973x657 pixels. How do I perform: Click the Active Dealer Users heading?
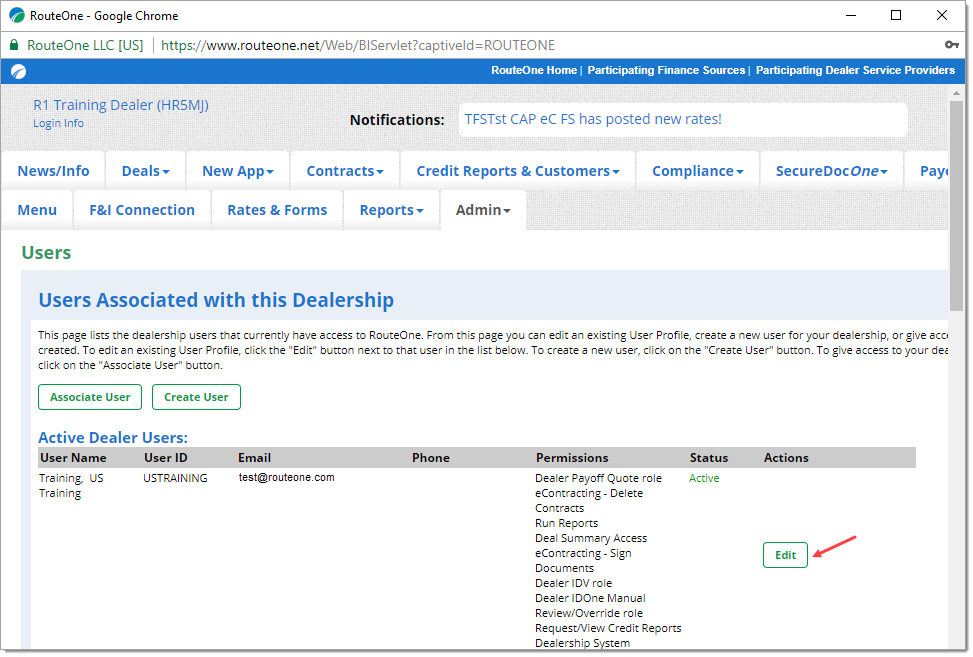113,437
